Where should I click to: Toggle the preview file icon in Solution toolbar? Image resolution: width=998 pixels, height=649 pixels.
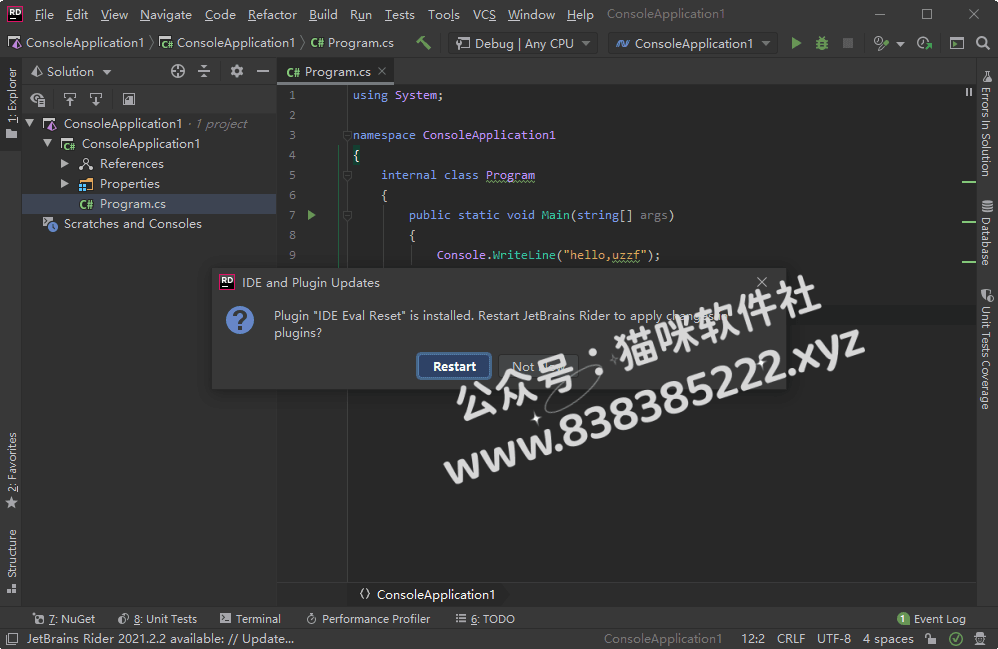[129, 99]
